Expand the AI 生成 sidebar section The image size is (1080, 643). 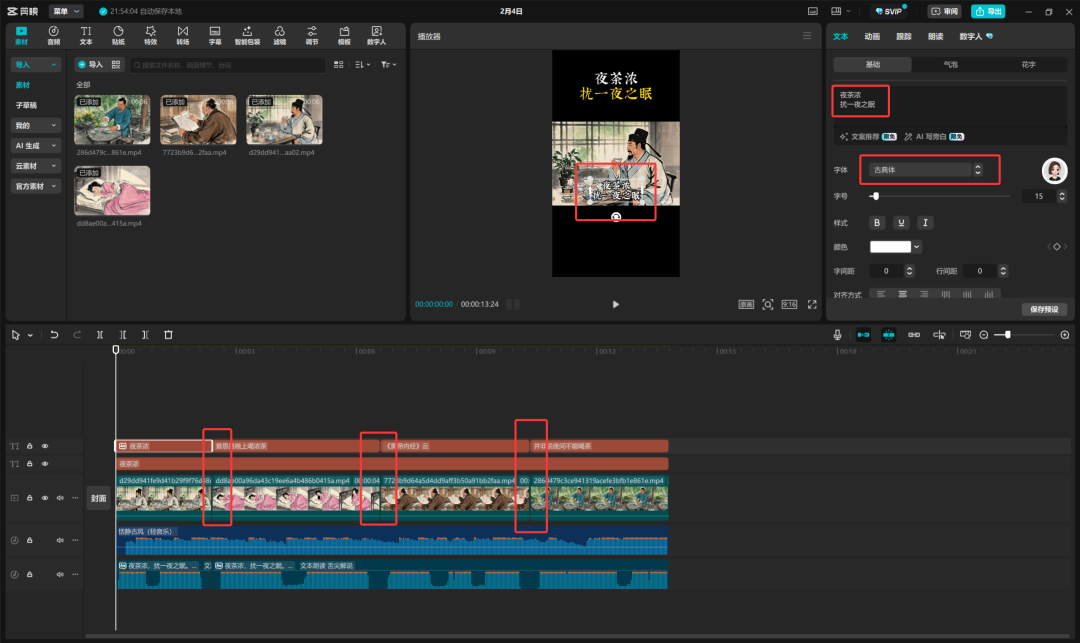click(36, 146)
